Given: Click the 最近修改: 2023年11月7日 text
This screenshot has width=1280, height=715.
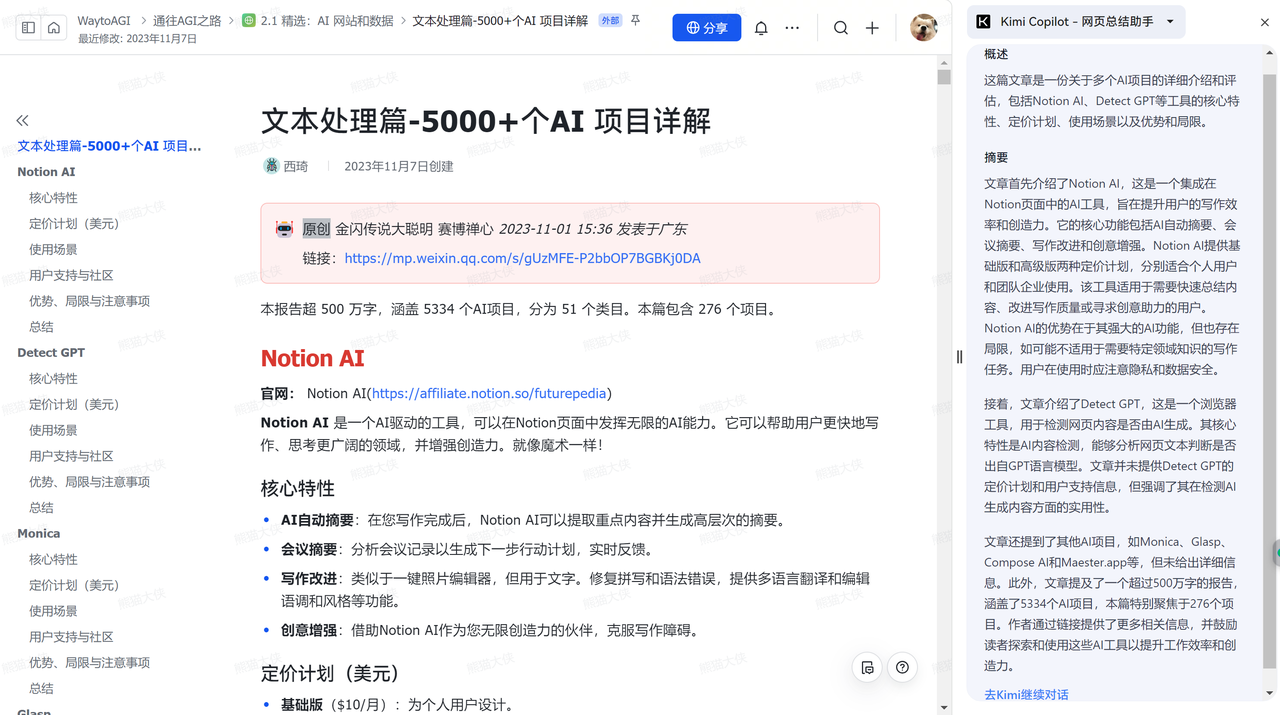Looking at the screenshot, I should click(x=136, y=38).
